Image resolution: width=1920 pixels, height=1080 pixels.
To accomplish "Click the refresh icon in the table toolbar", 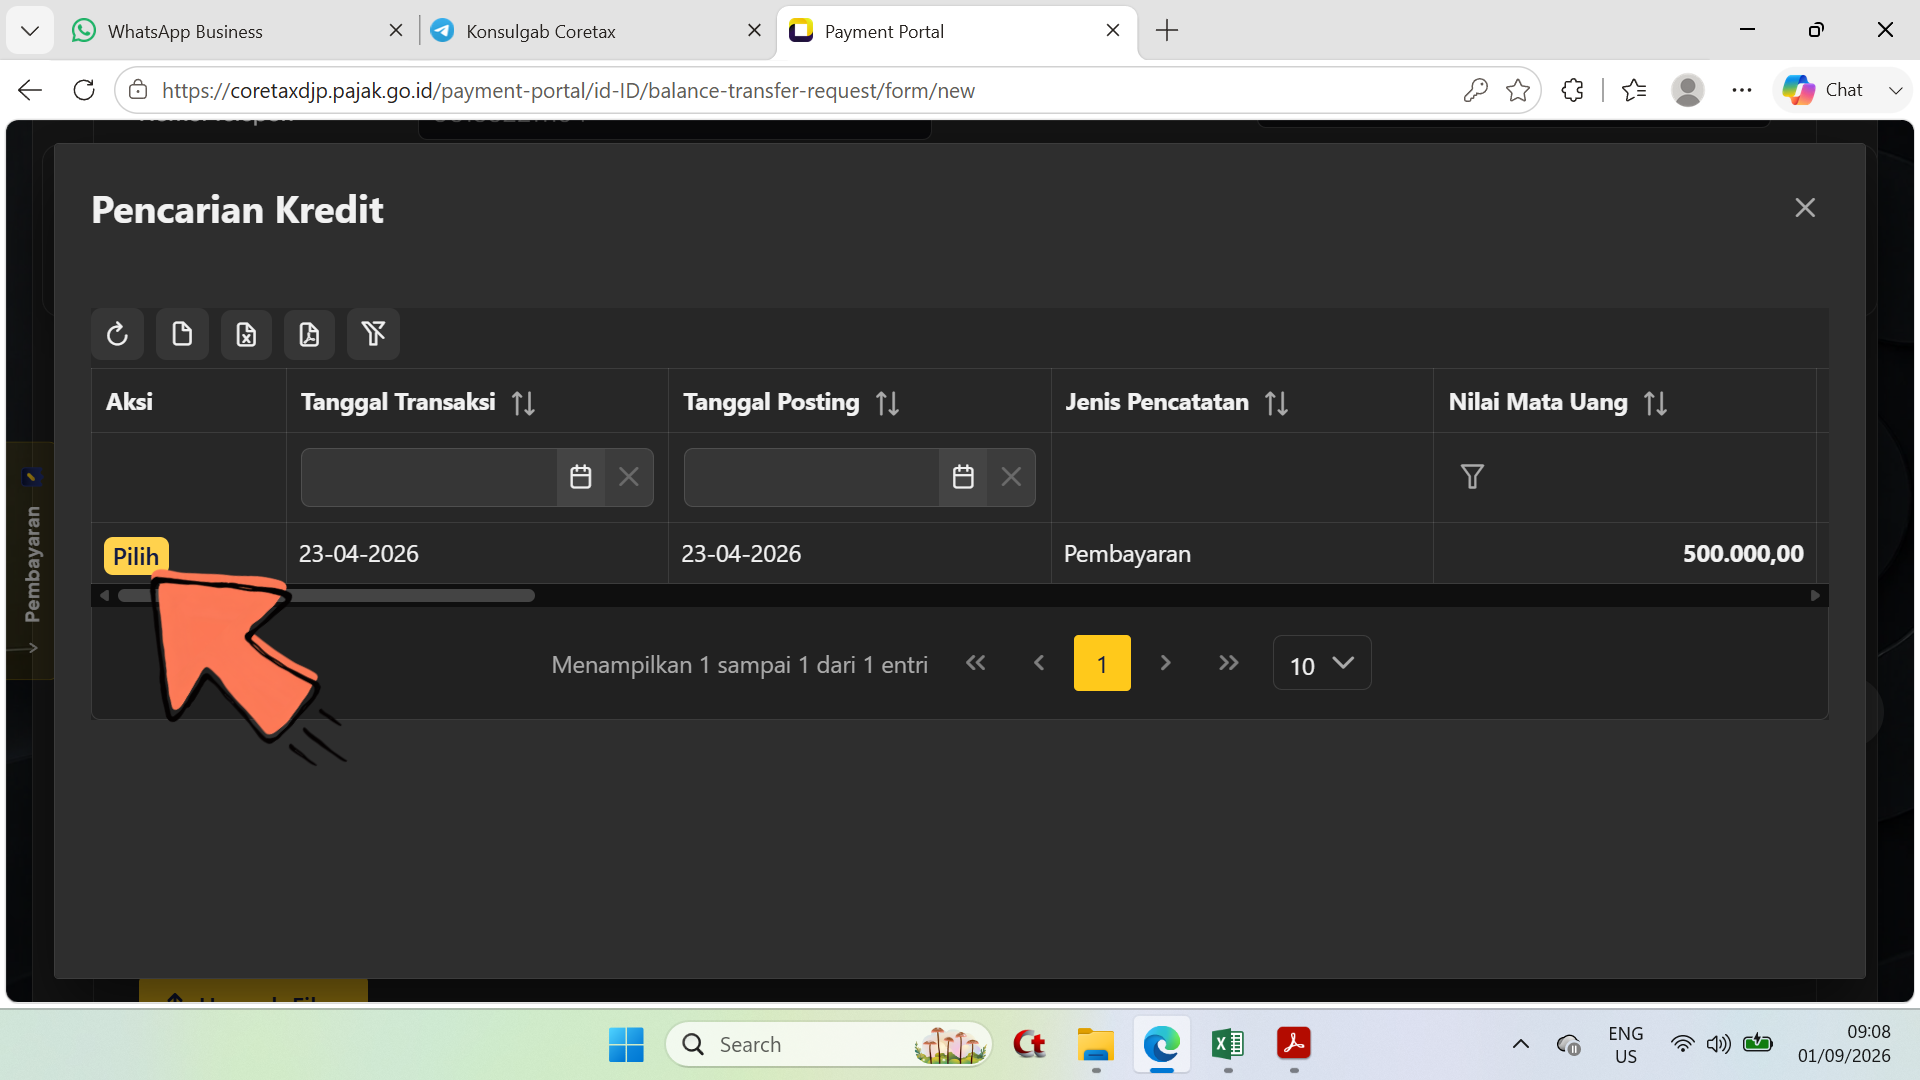I will (x=117, y=334).
